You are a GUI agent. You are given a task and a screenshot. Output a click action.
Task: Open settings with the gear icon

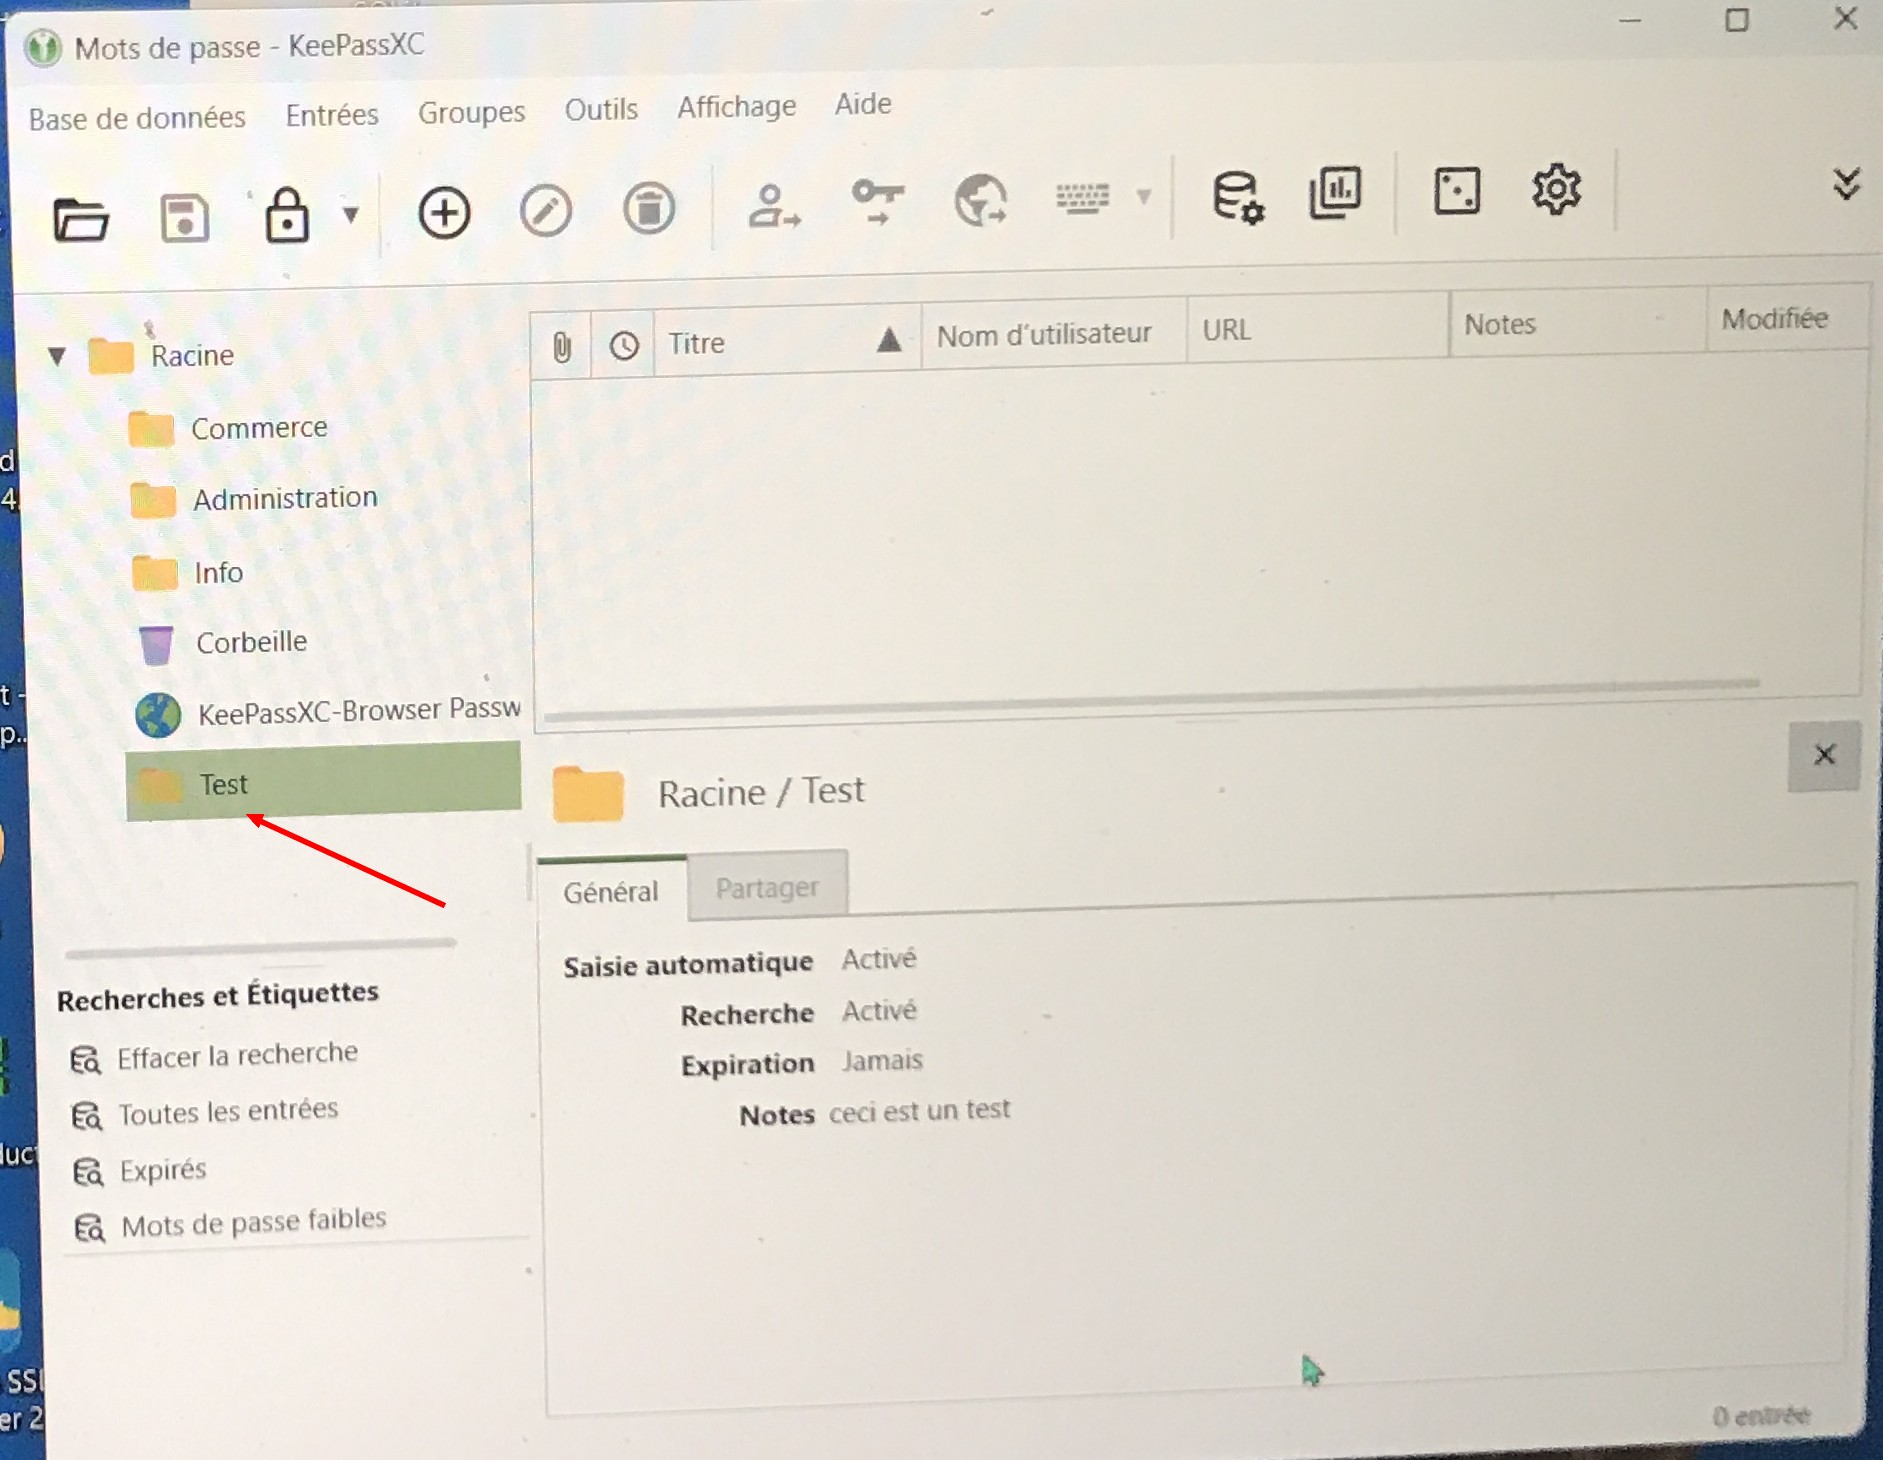[x=1556, y=189]
